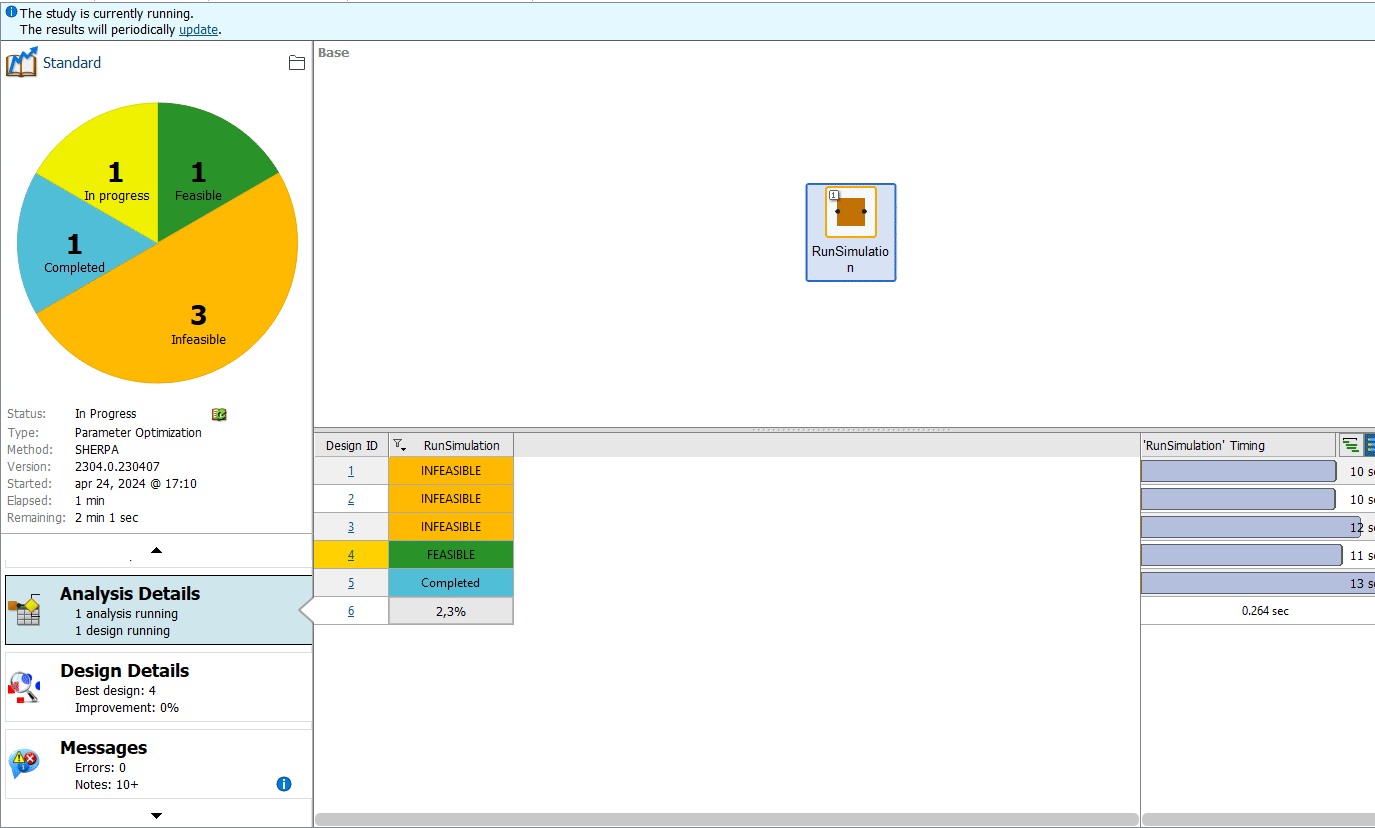Click the folder icon beside Standard
1375x828 pixels.
click(x=296, y=63)
